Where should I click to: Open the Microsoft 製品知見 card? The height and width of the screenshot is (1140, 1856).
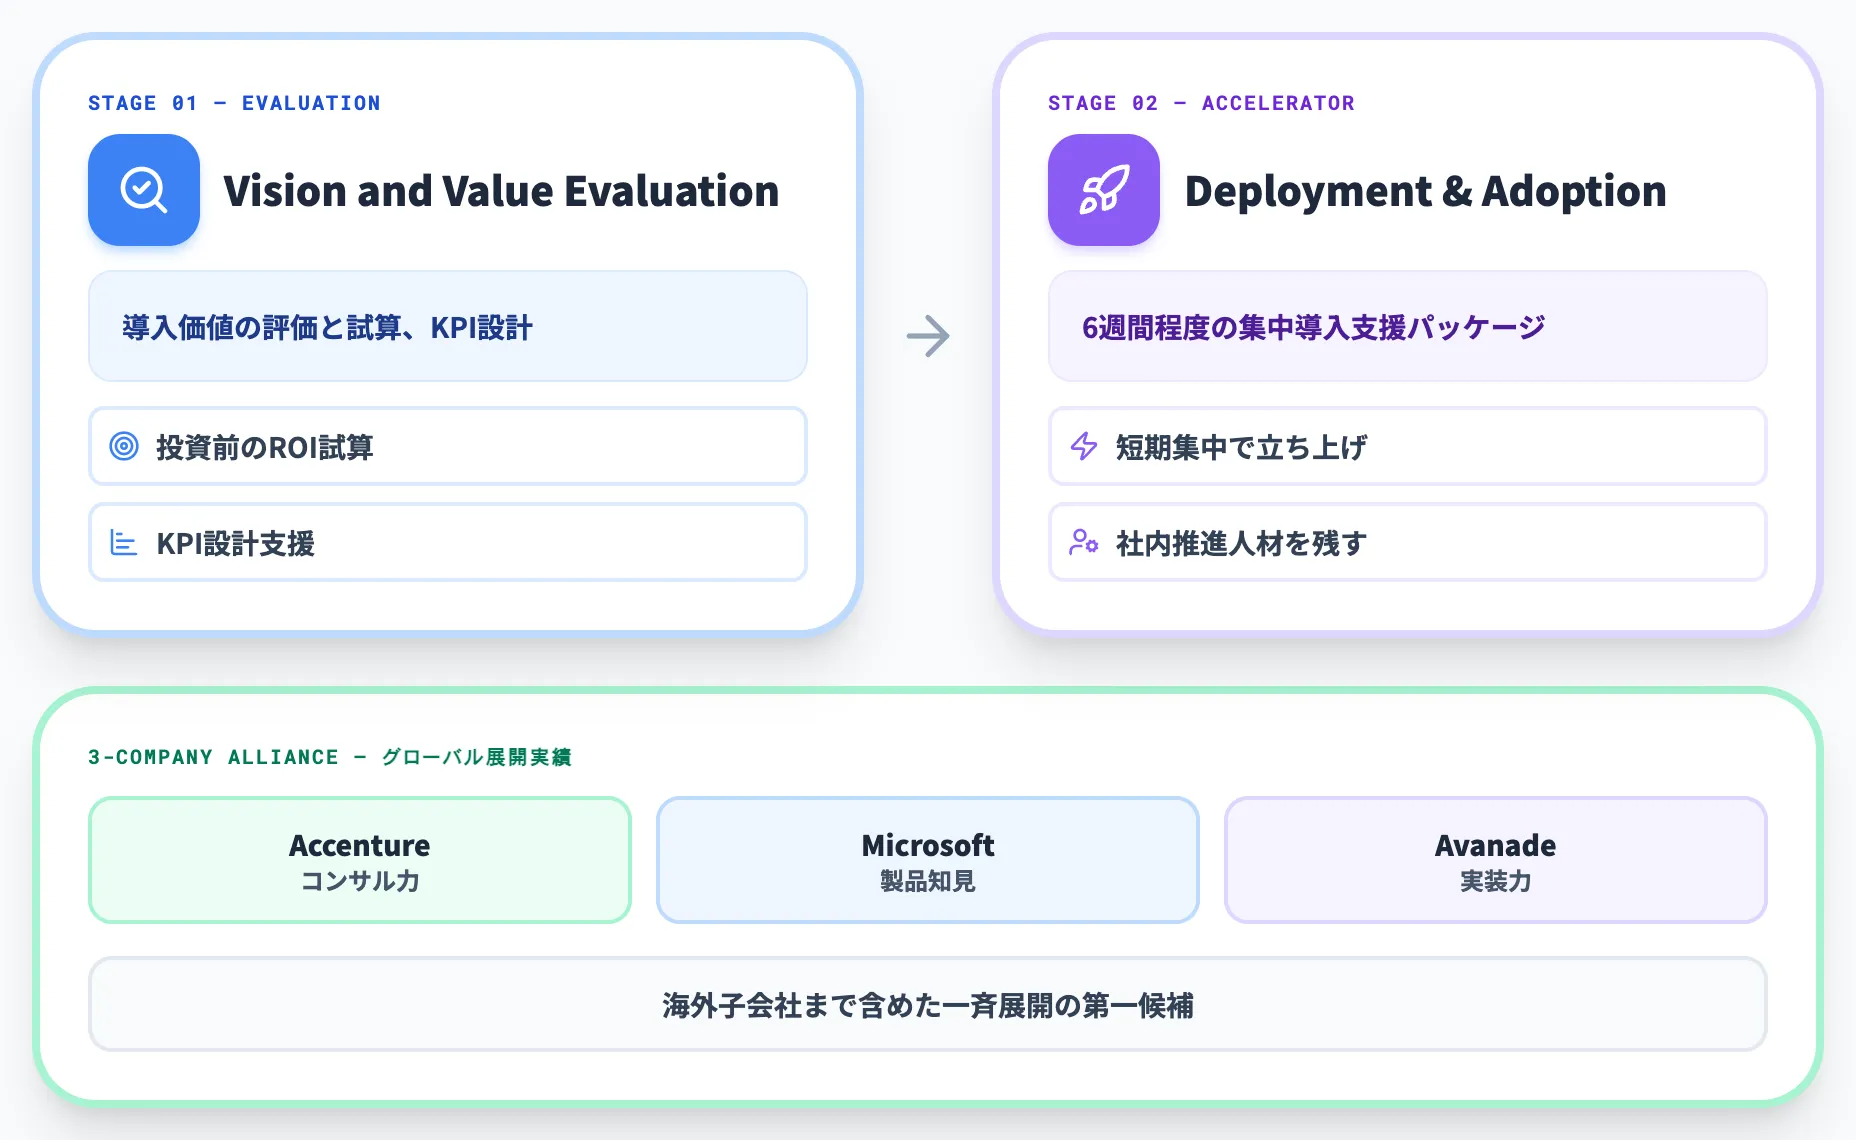click(x=928, y=860)
